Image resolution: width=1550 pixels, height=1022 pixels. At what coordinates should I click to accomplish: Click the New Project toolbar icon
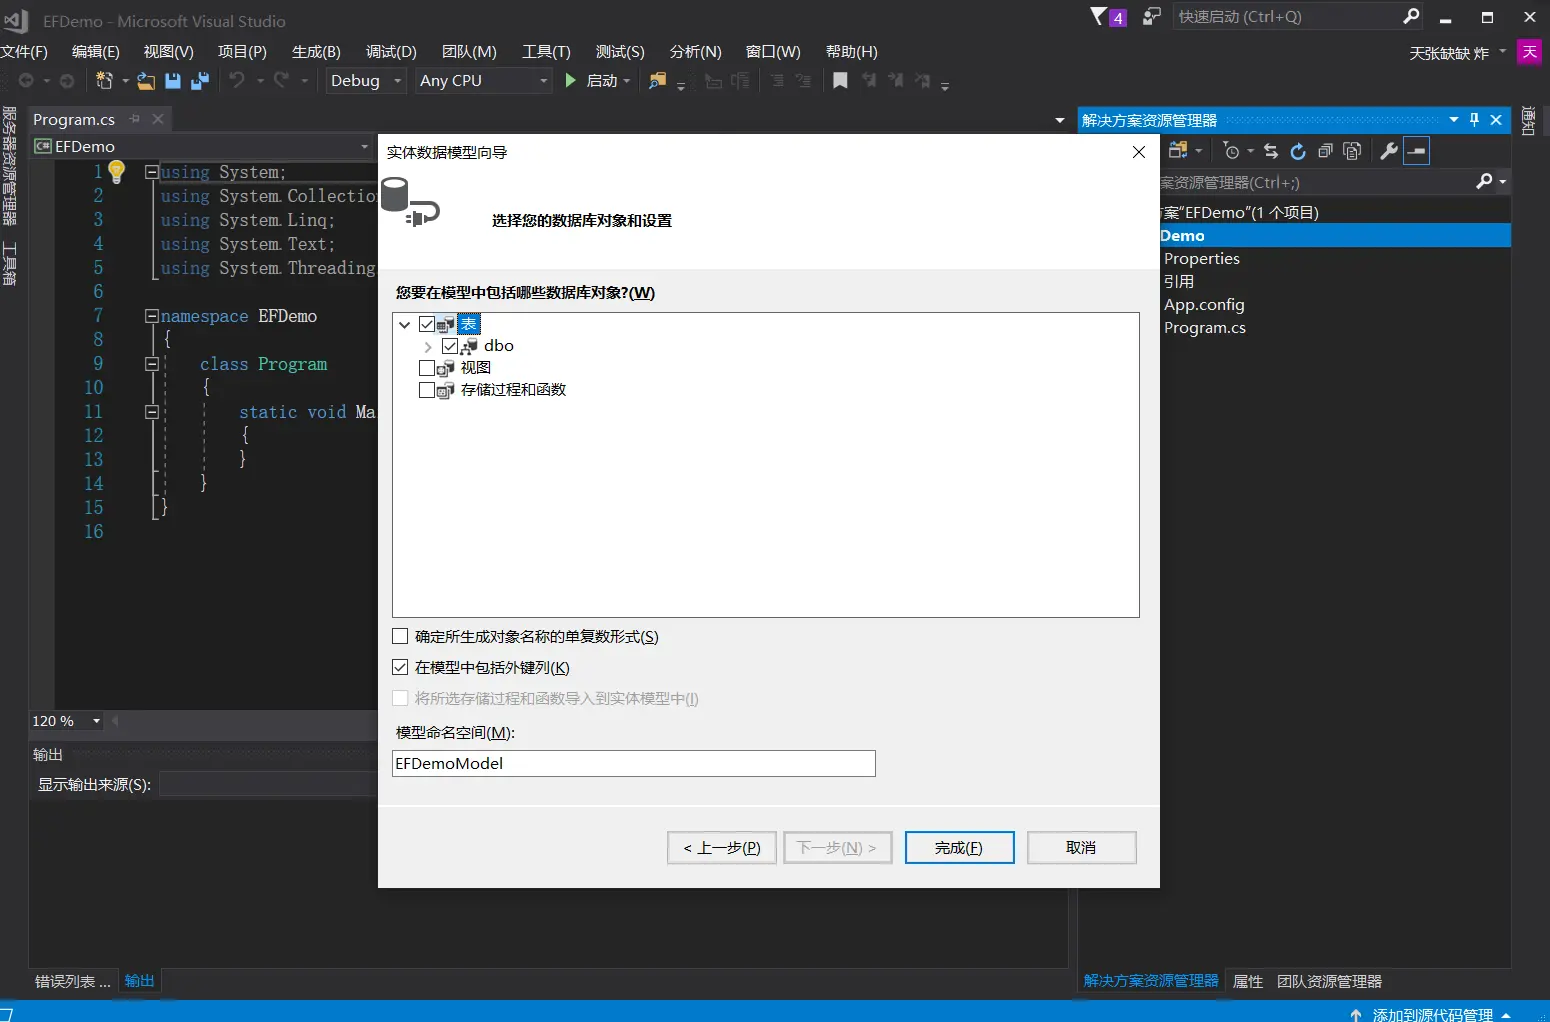coord(103,80)
